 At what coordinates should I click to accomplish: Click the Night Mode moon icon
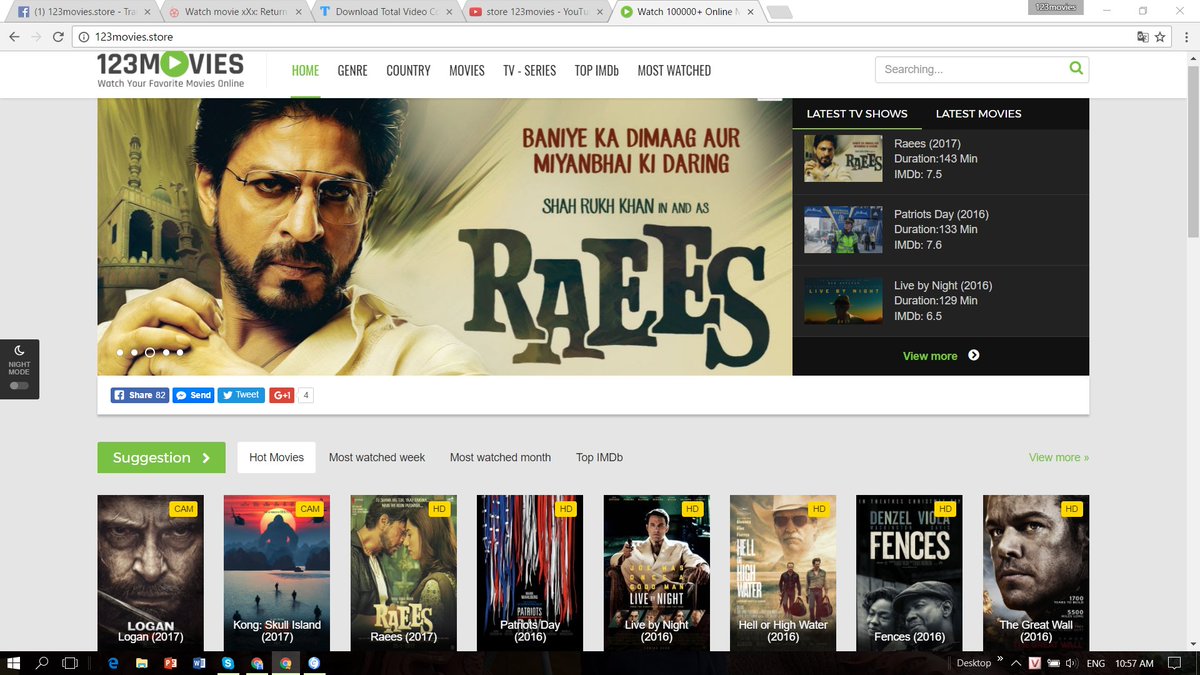19,350
